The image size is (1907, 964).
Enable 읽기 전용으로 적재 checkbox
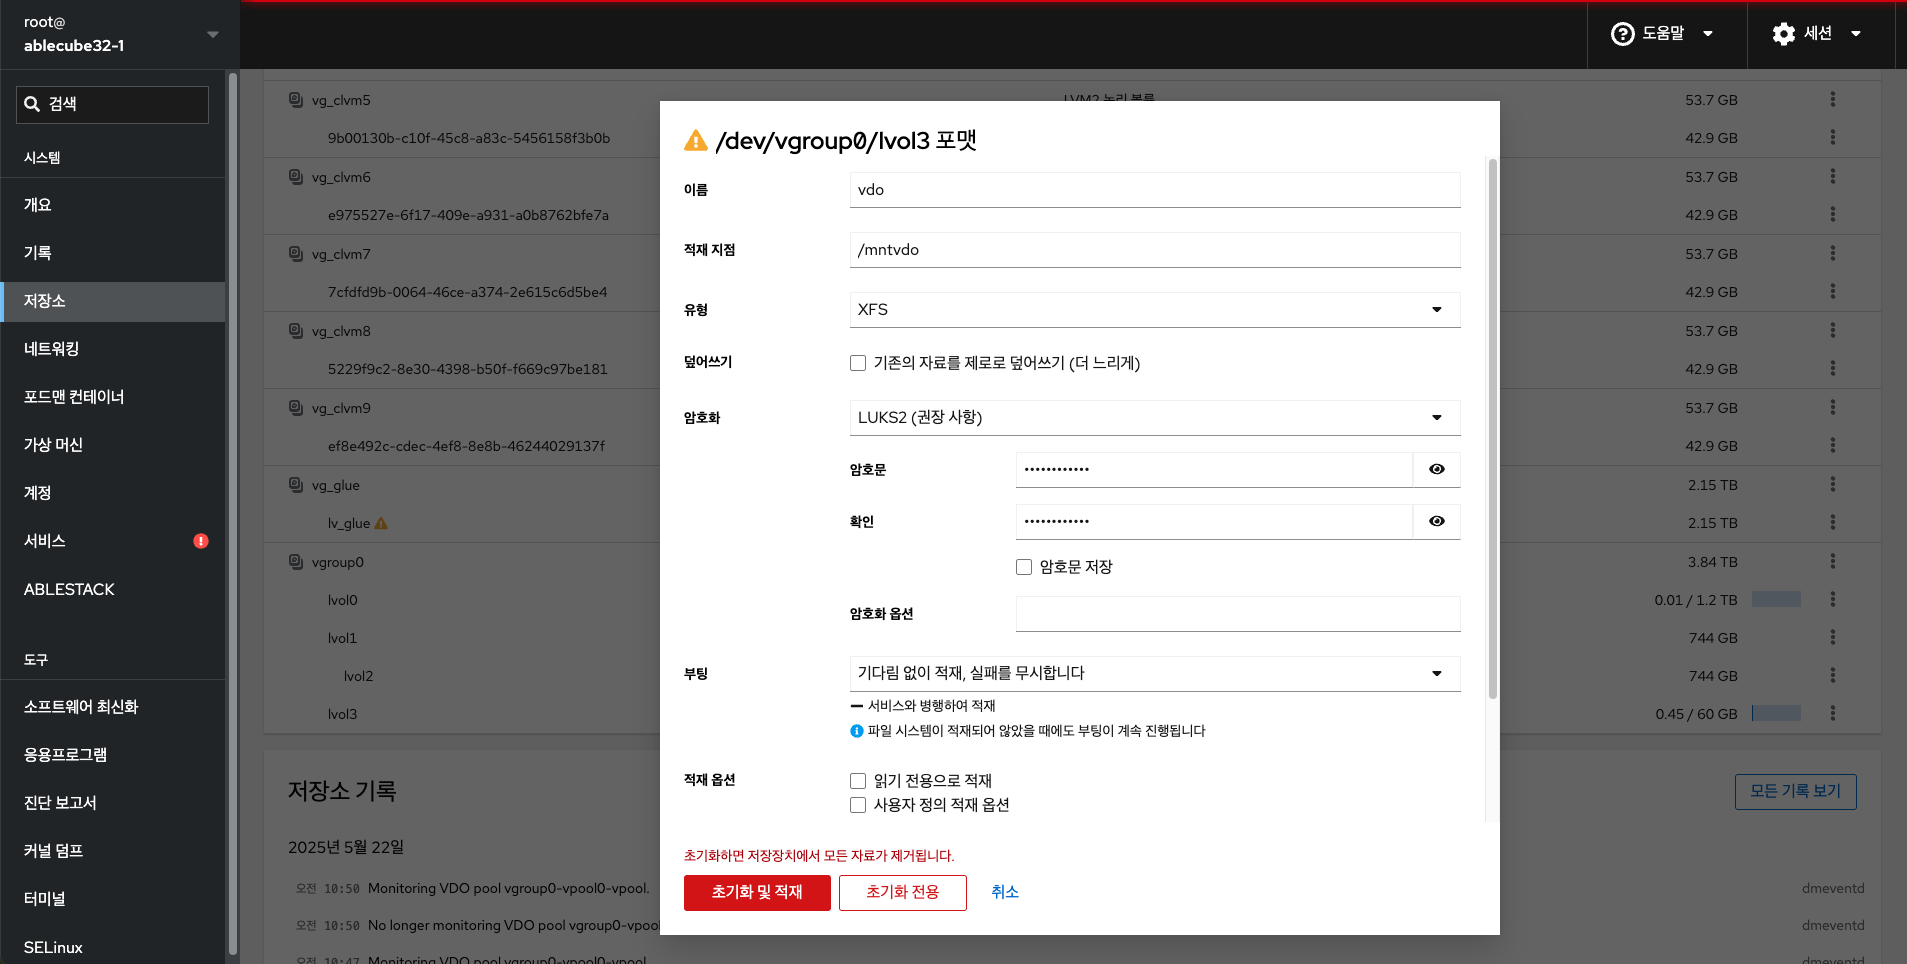[858, 781]
